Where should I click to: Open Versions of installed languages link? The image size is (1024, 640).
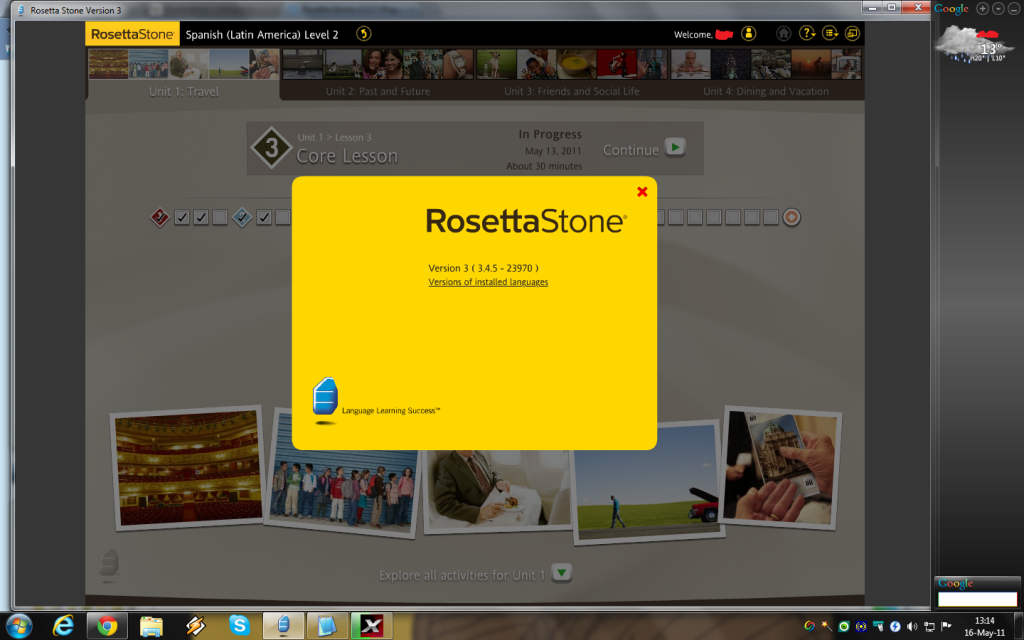click(x=488, y=282)
